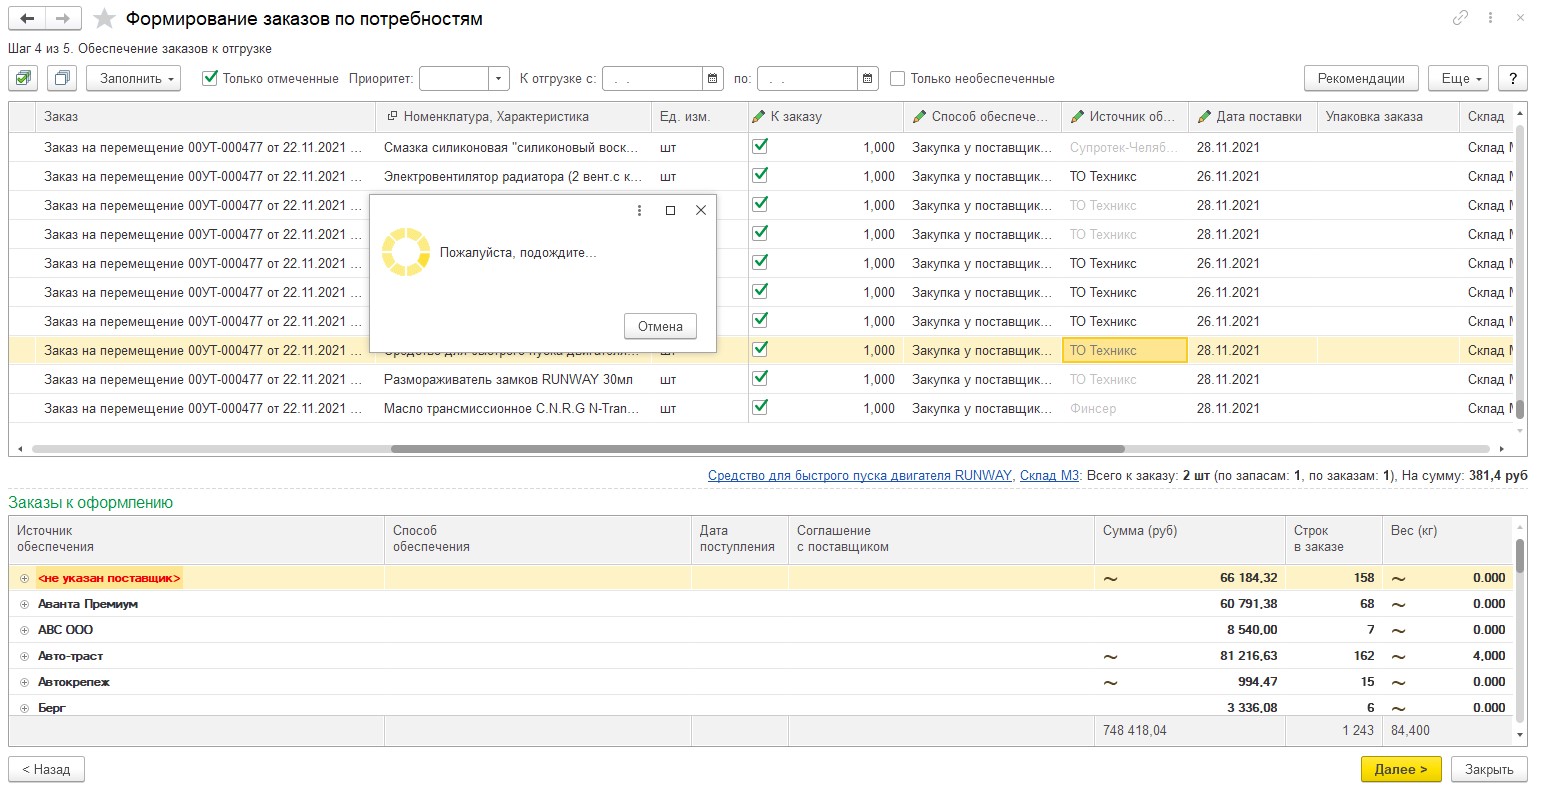Open the Приоритет dropdown list
1547x795 pixels.
coord(499,79)
